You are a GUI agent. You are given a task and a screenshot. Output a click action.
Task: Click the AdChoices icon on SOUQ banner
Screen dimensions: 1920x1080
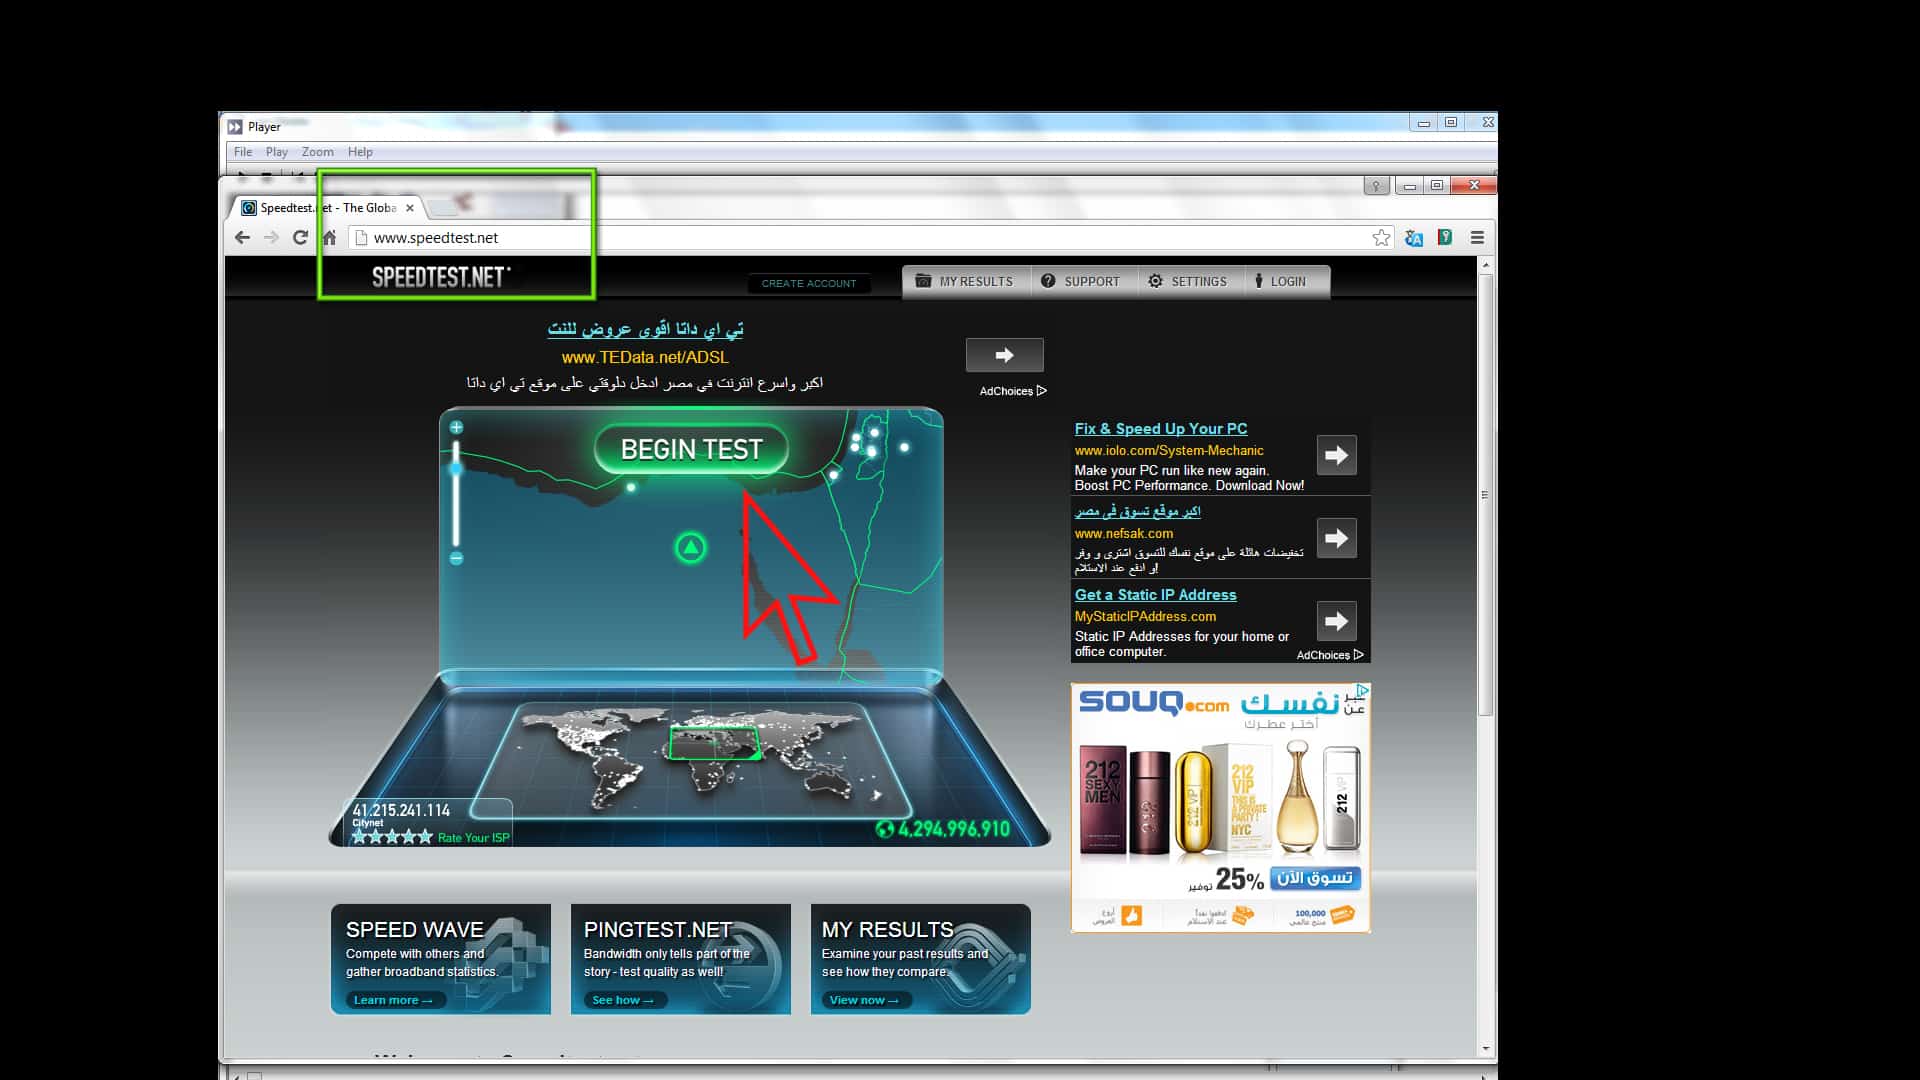point(1362,690)
